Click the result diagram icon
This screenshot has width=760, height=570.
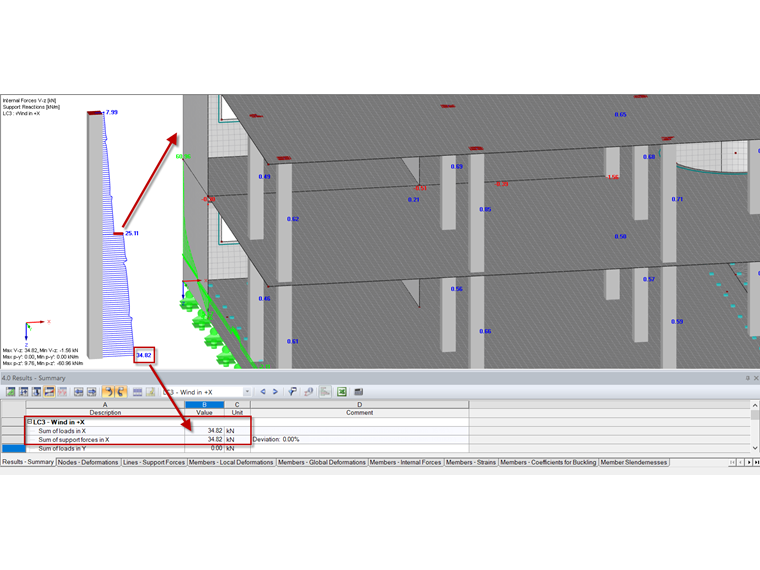325,392
